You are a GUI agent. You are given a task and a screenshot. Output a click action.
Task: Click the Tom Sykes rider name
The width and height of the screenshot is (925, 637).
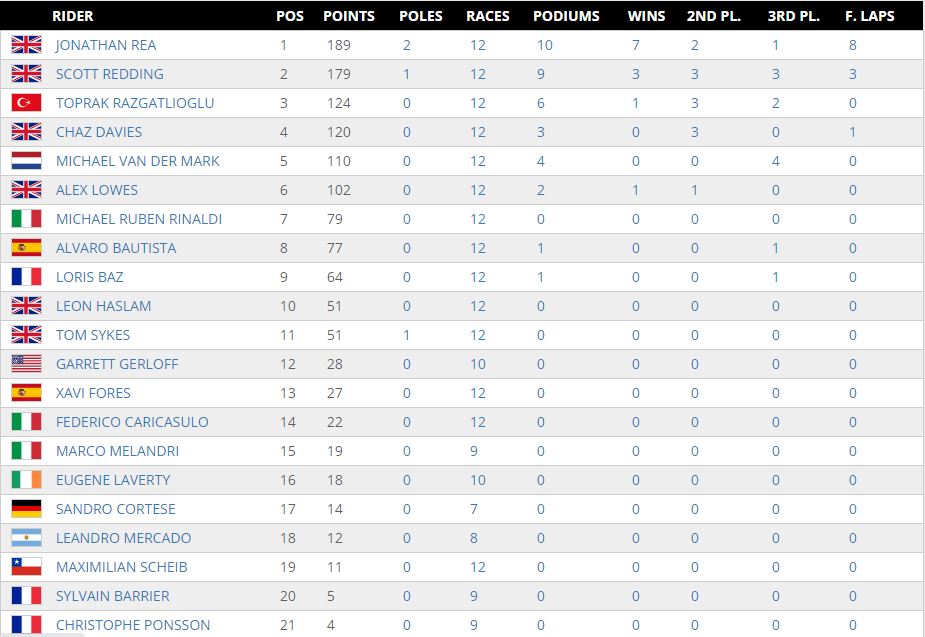93,335
